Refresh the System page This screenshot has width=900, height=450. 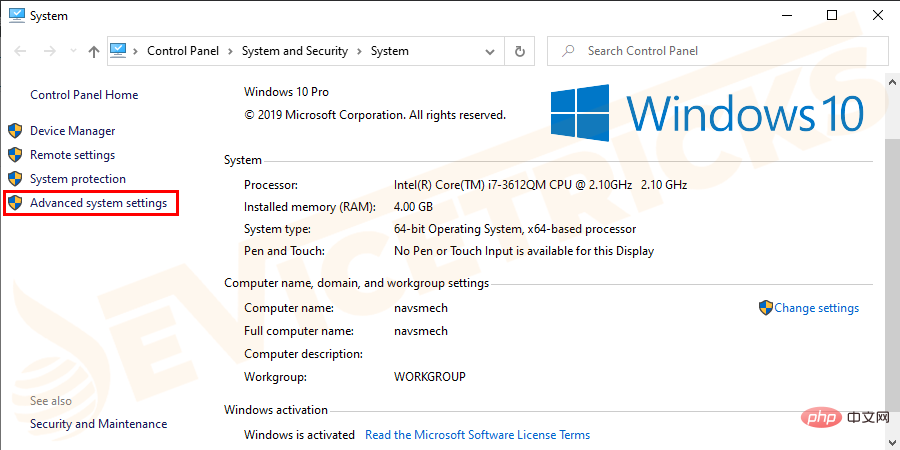(519, 51)
